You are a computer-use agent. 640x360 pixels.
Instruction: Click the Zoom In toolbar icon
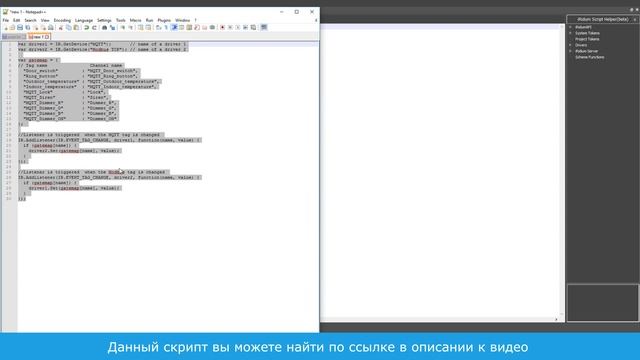tap(122, 27)
